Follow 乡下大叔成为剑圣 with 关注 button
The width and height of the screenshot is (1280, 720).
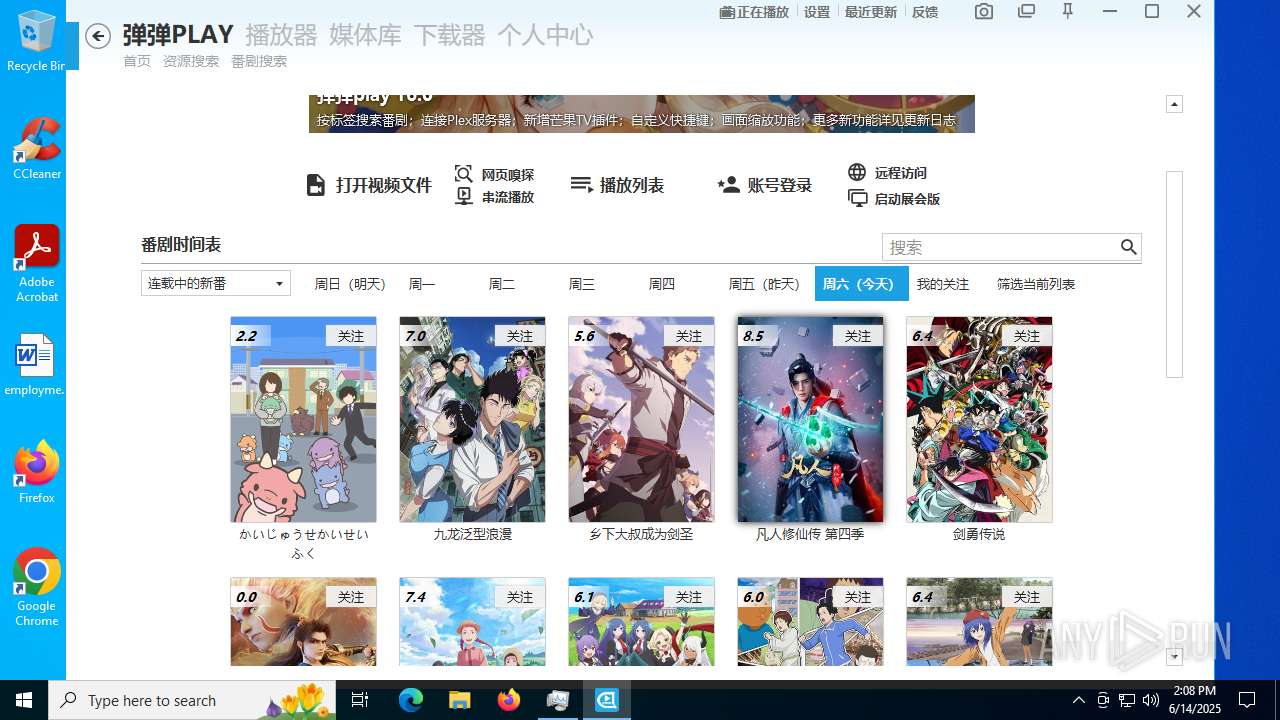tap(689, 336)
